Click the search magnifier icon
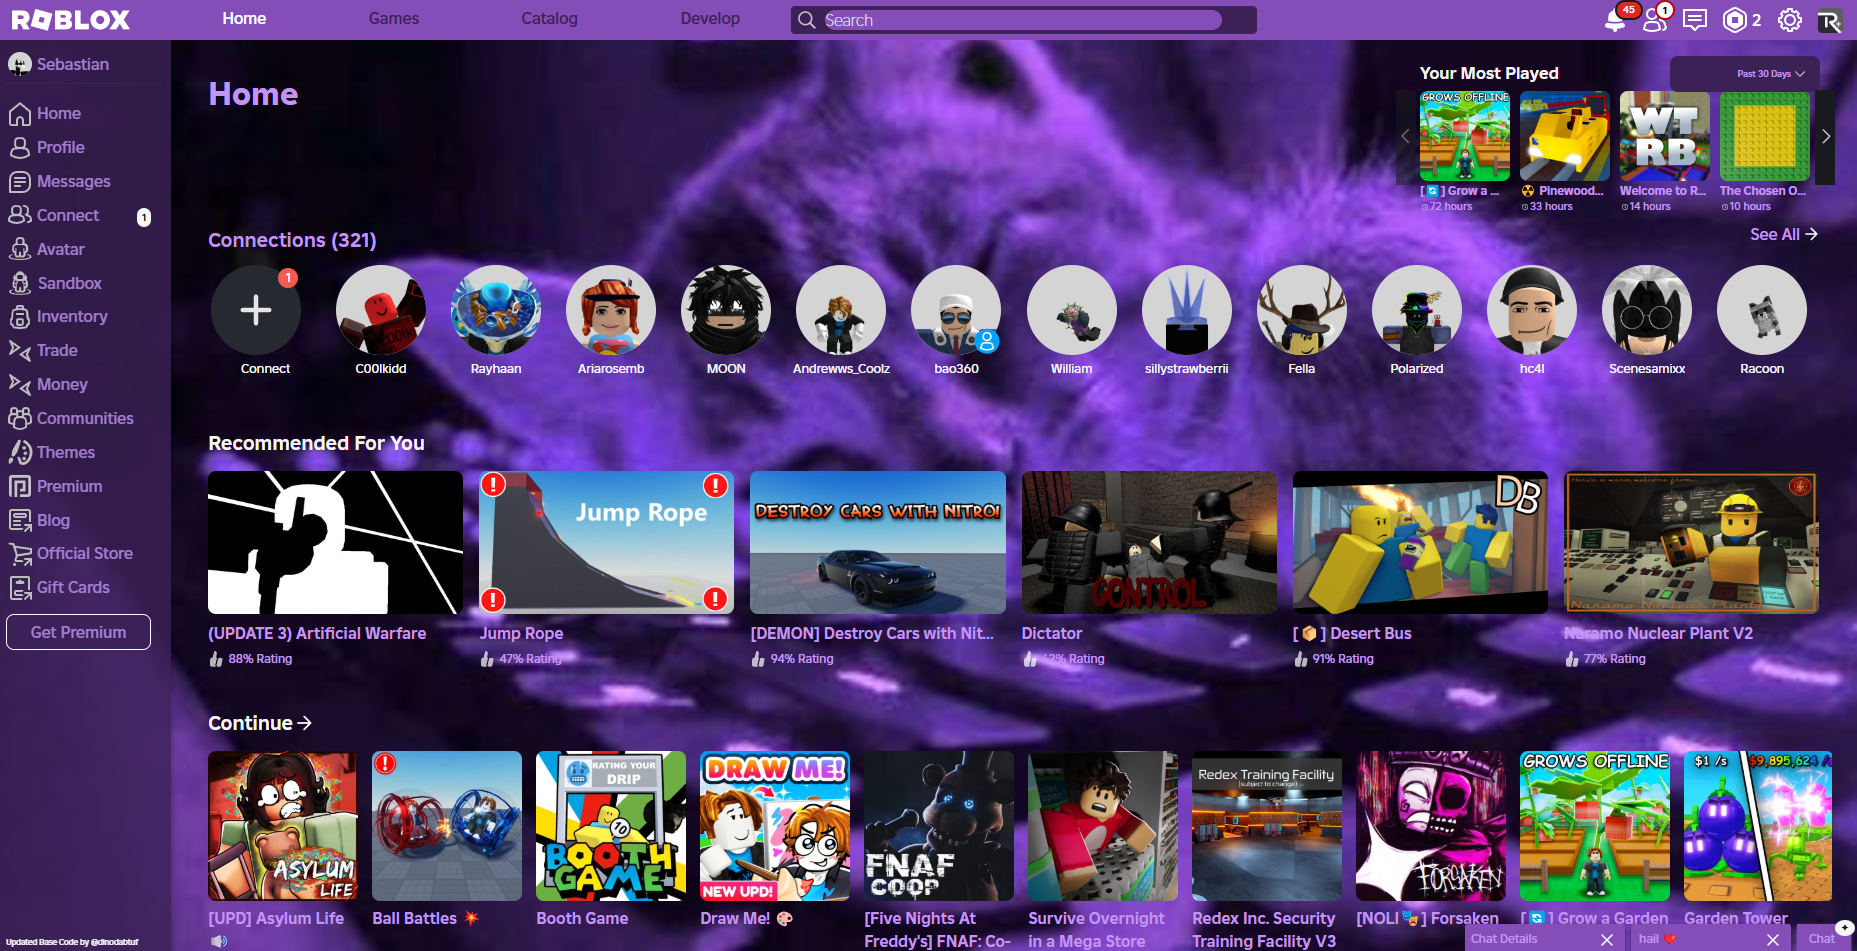 pyautogui.click(x=807, y=20)
